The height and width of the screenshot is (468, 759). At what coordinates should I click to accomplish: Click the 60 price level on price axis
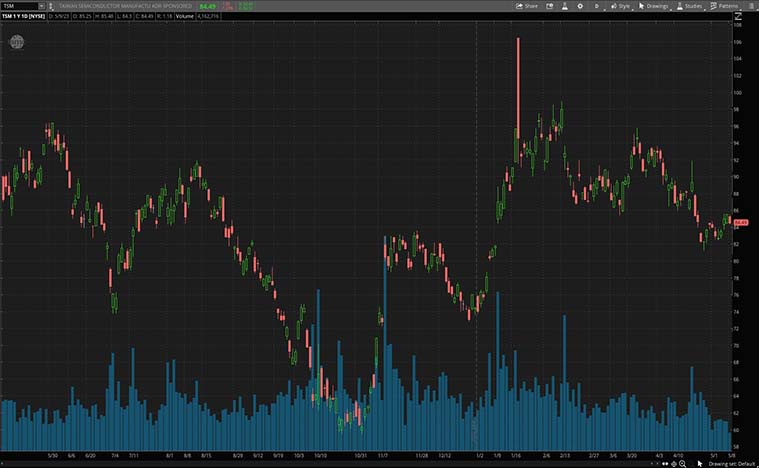(736, 430)
